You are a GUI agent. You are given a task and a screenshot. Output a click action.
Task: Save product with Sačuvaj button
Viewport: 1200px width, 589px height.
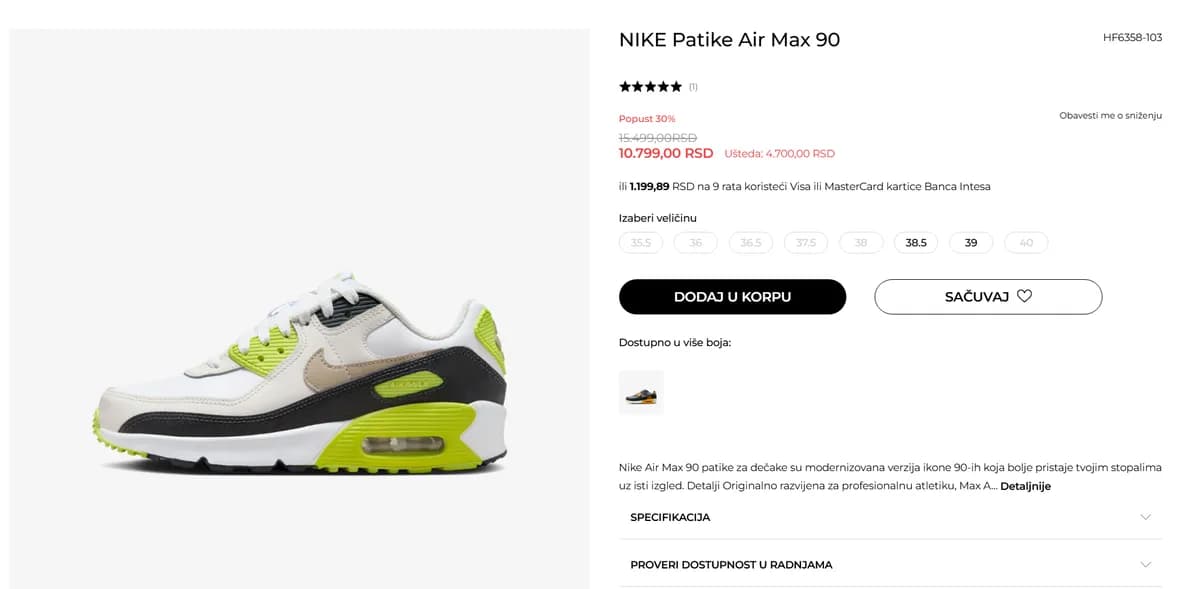point(988,297)
